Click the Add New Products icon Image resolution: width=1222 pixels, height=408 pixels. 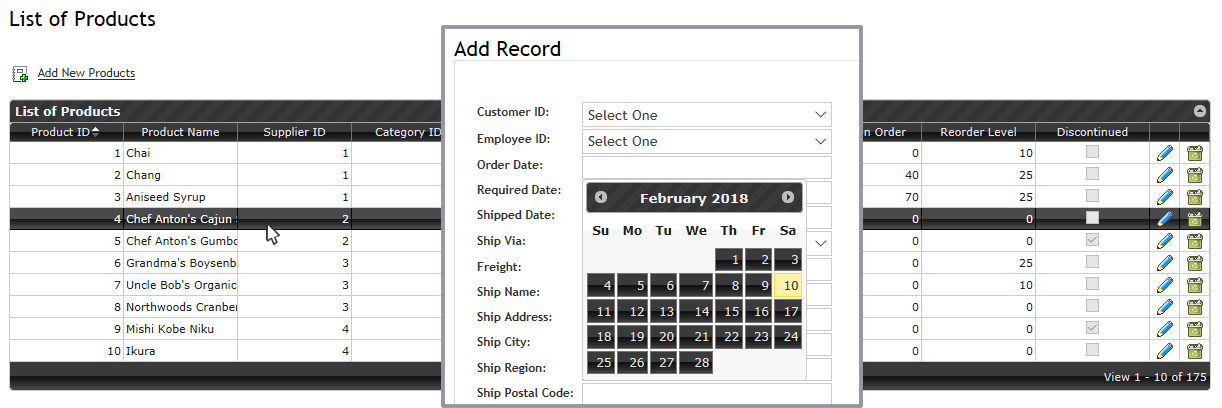(20, 73)
